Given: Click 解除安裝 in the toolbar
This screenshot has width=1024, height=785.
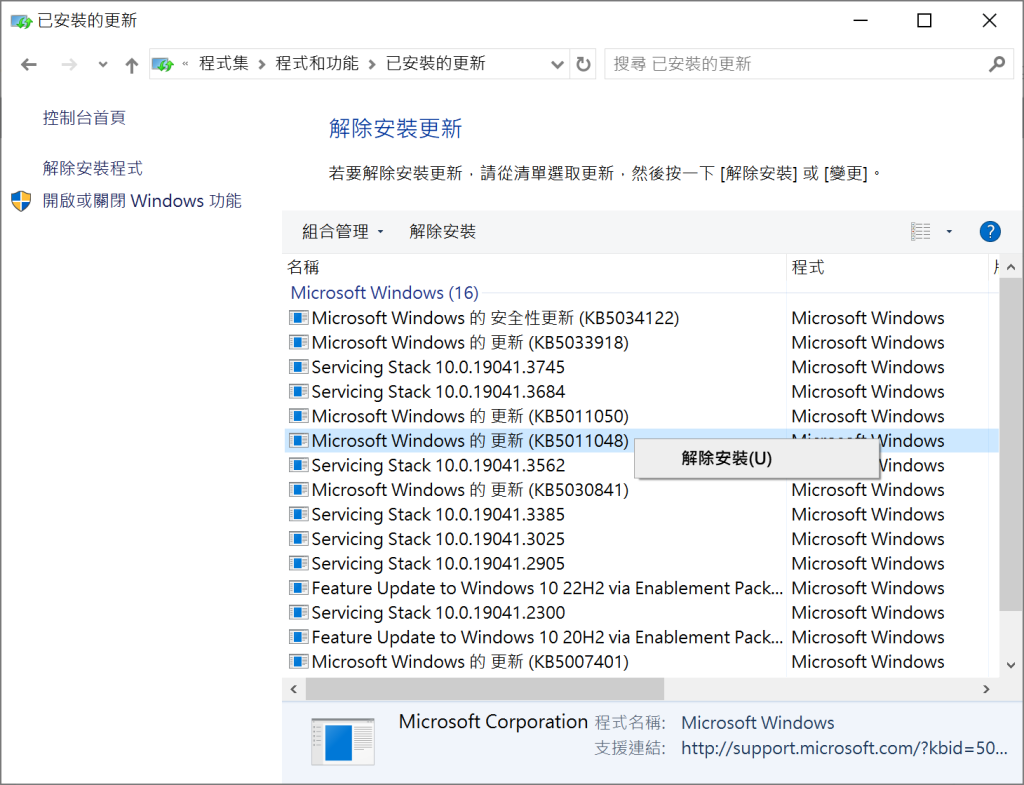Looking at the screenshot, I should coord(443,231).
